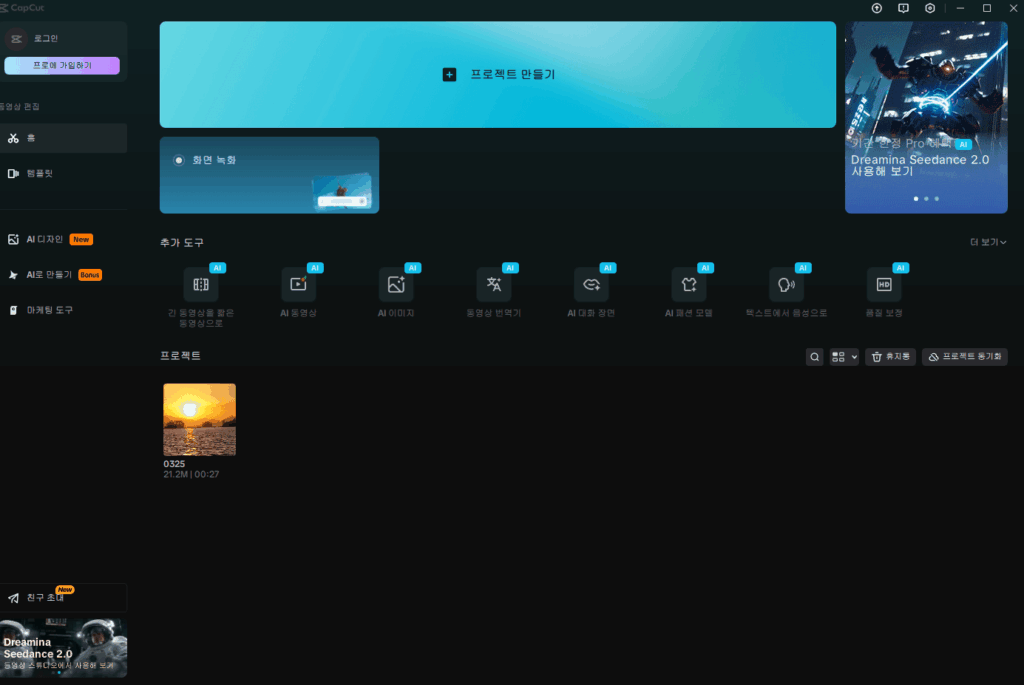The width and height of the screenshot is (1024, 685).
Task: Switch to second banner carousel dot
Action: click(926, 199)
